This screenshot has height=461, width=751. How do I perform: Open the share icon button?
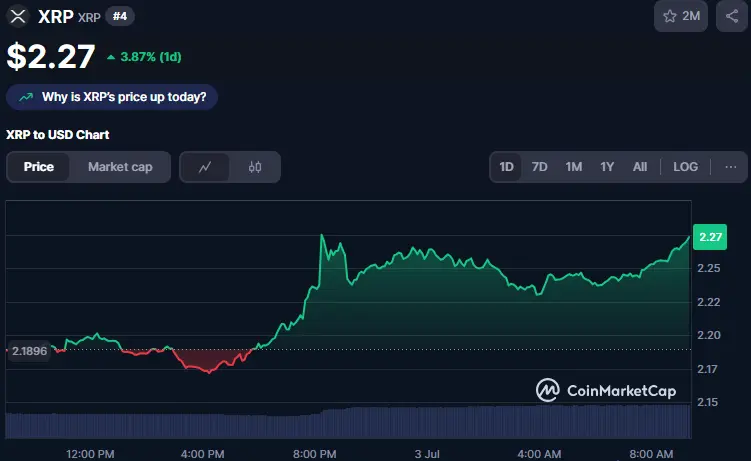[731, 16]
